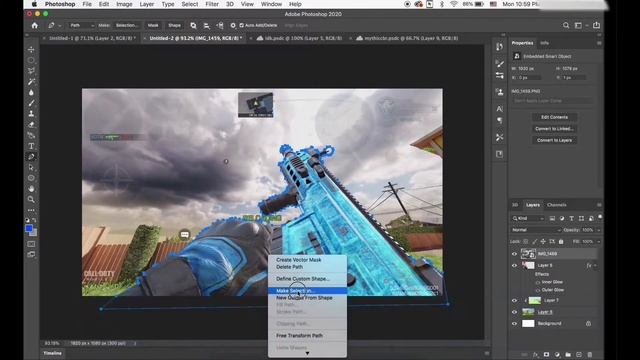Viewport: 640px width, 360px height.
Task: Click the Convert to Layers button
Action: tap(554, 140)
